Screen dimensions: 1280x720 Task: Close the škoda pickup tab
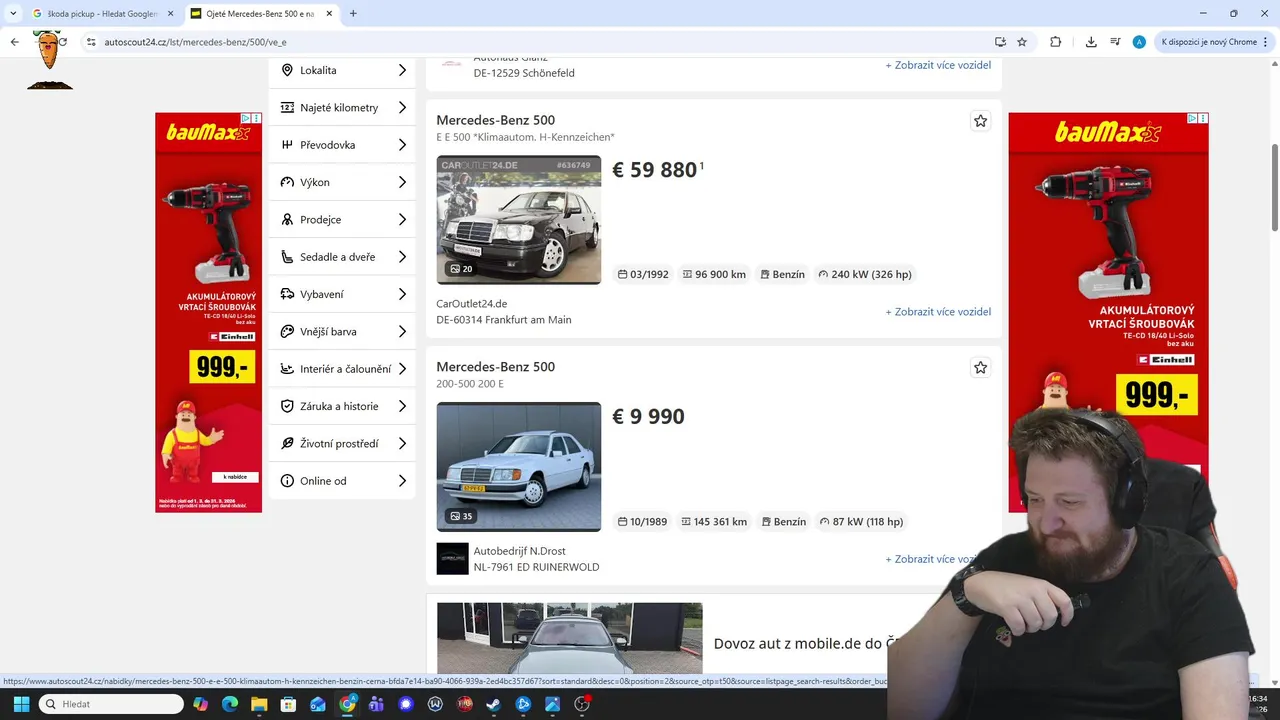click(169, 14)
